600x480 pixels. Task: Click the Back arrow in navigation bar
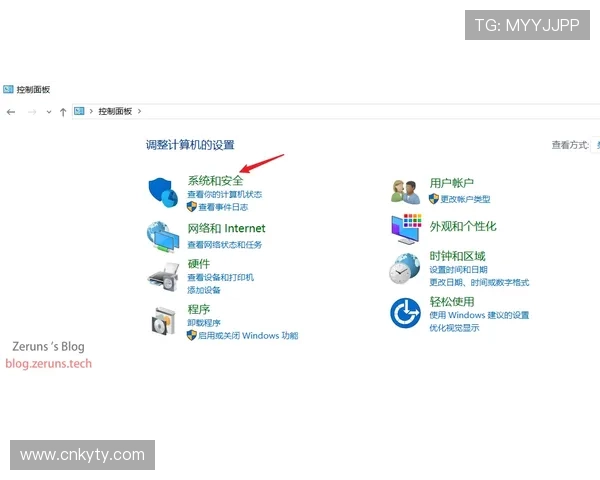(x=11, y=112)
